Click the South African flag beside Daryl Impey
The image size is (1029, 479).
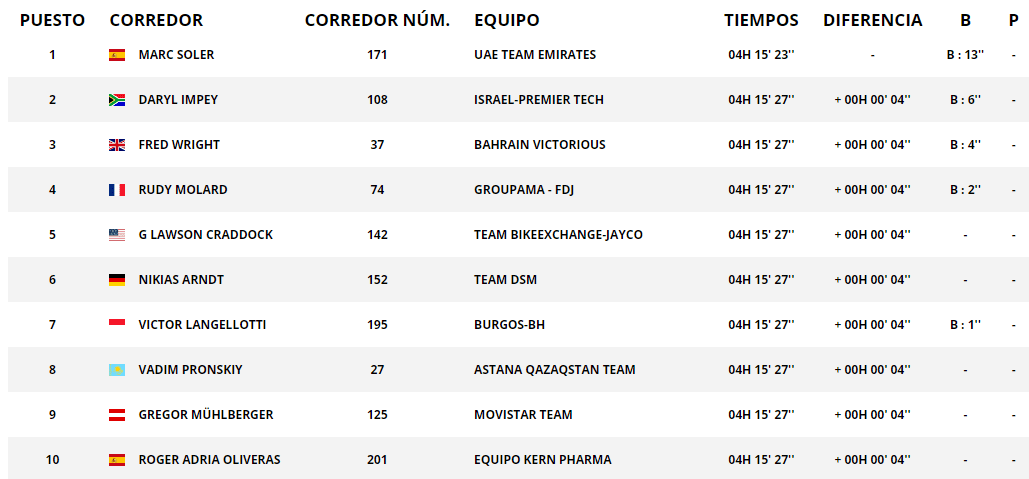pos(117,100)
